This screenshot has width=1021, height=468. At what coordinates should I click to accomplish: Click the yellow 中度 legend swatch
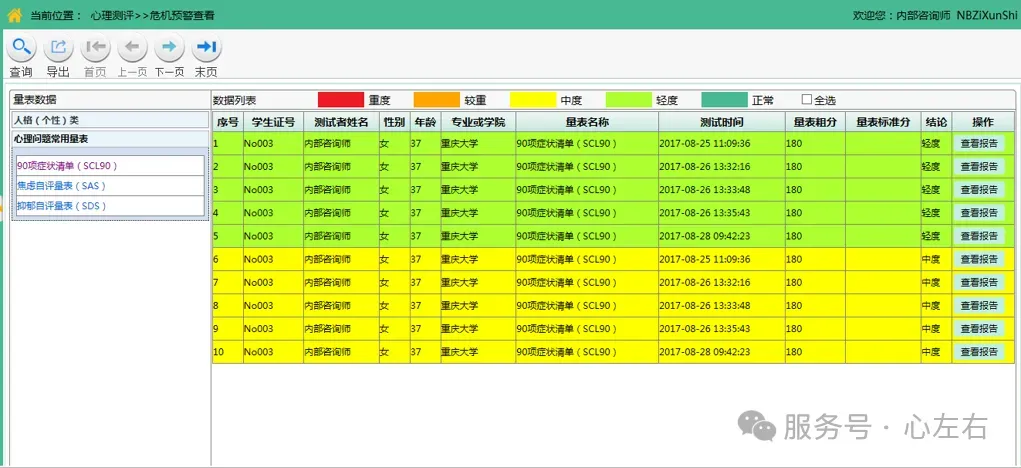(533, 100)
